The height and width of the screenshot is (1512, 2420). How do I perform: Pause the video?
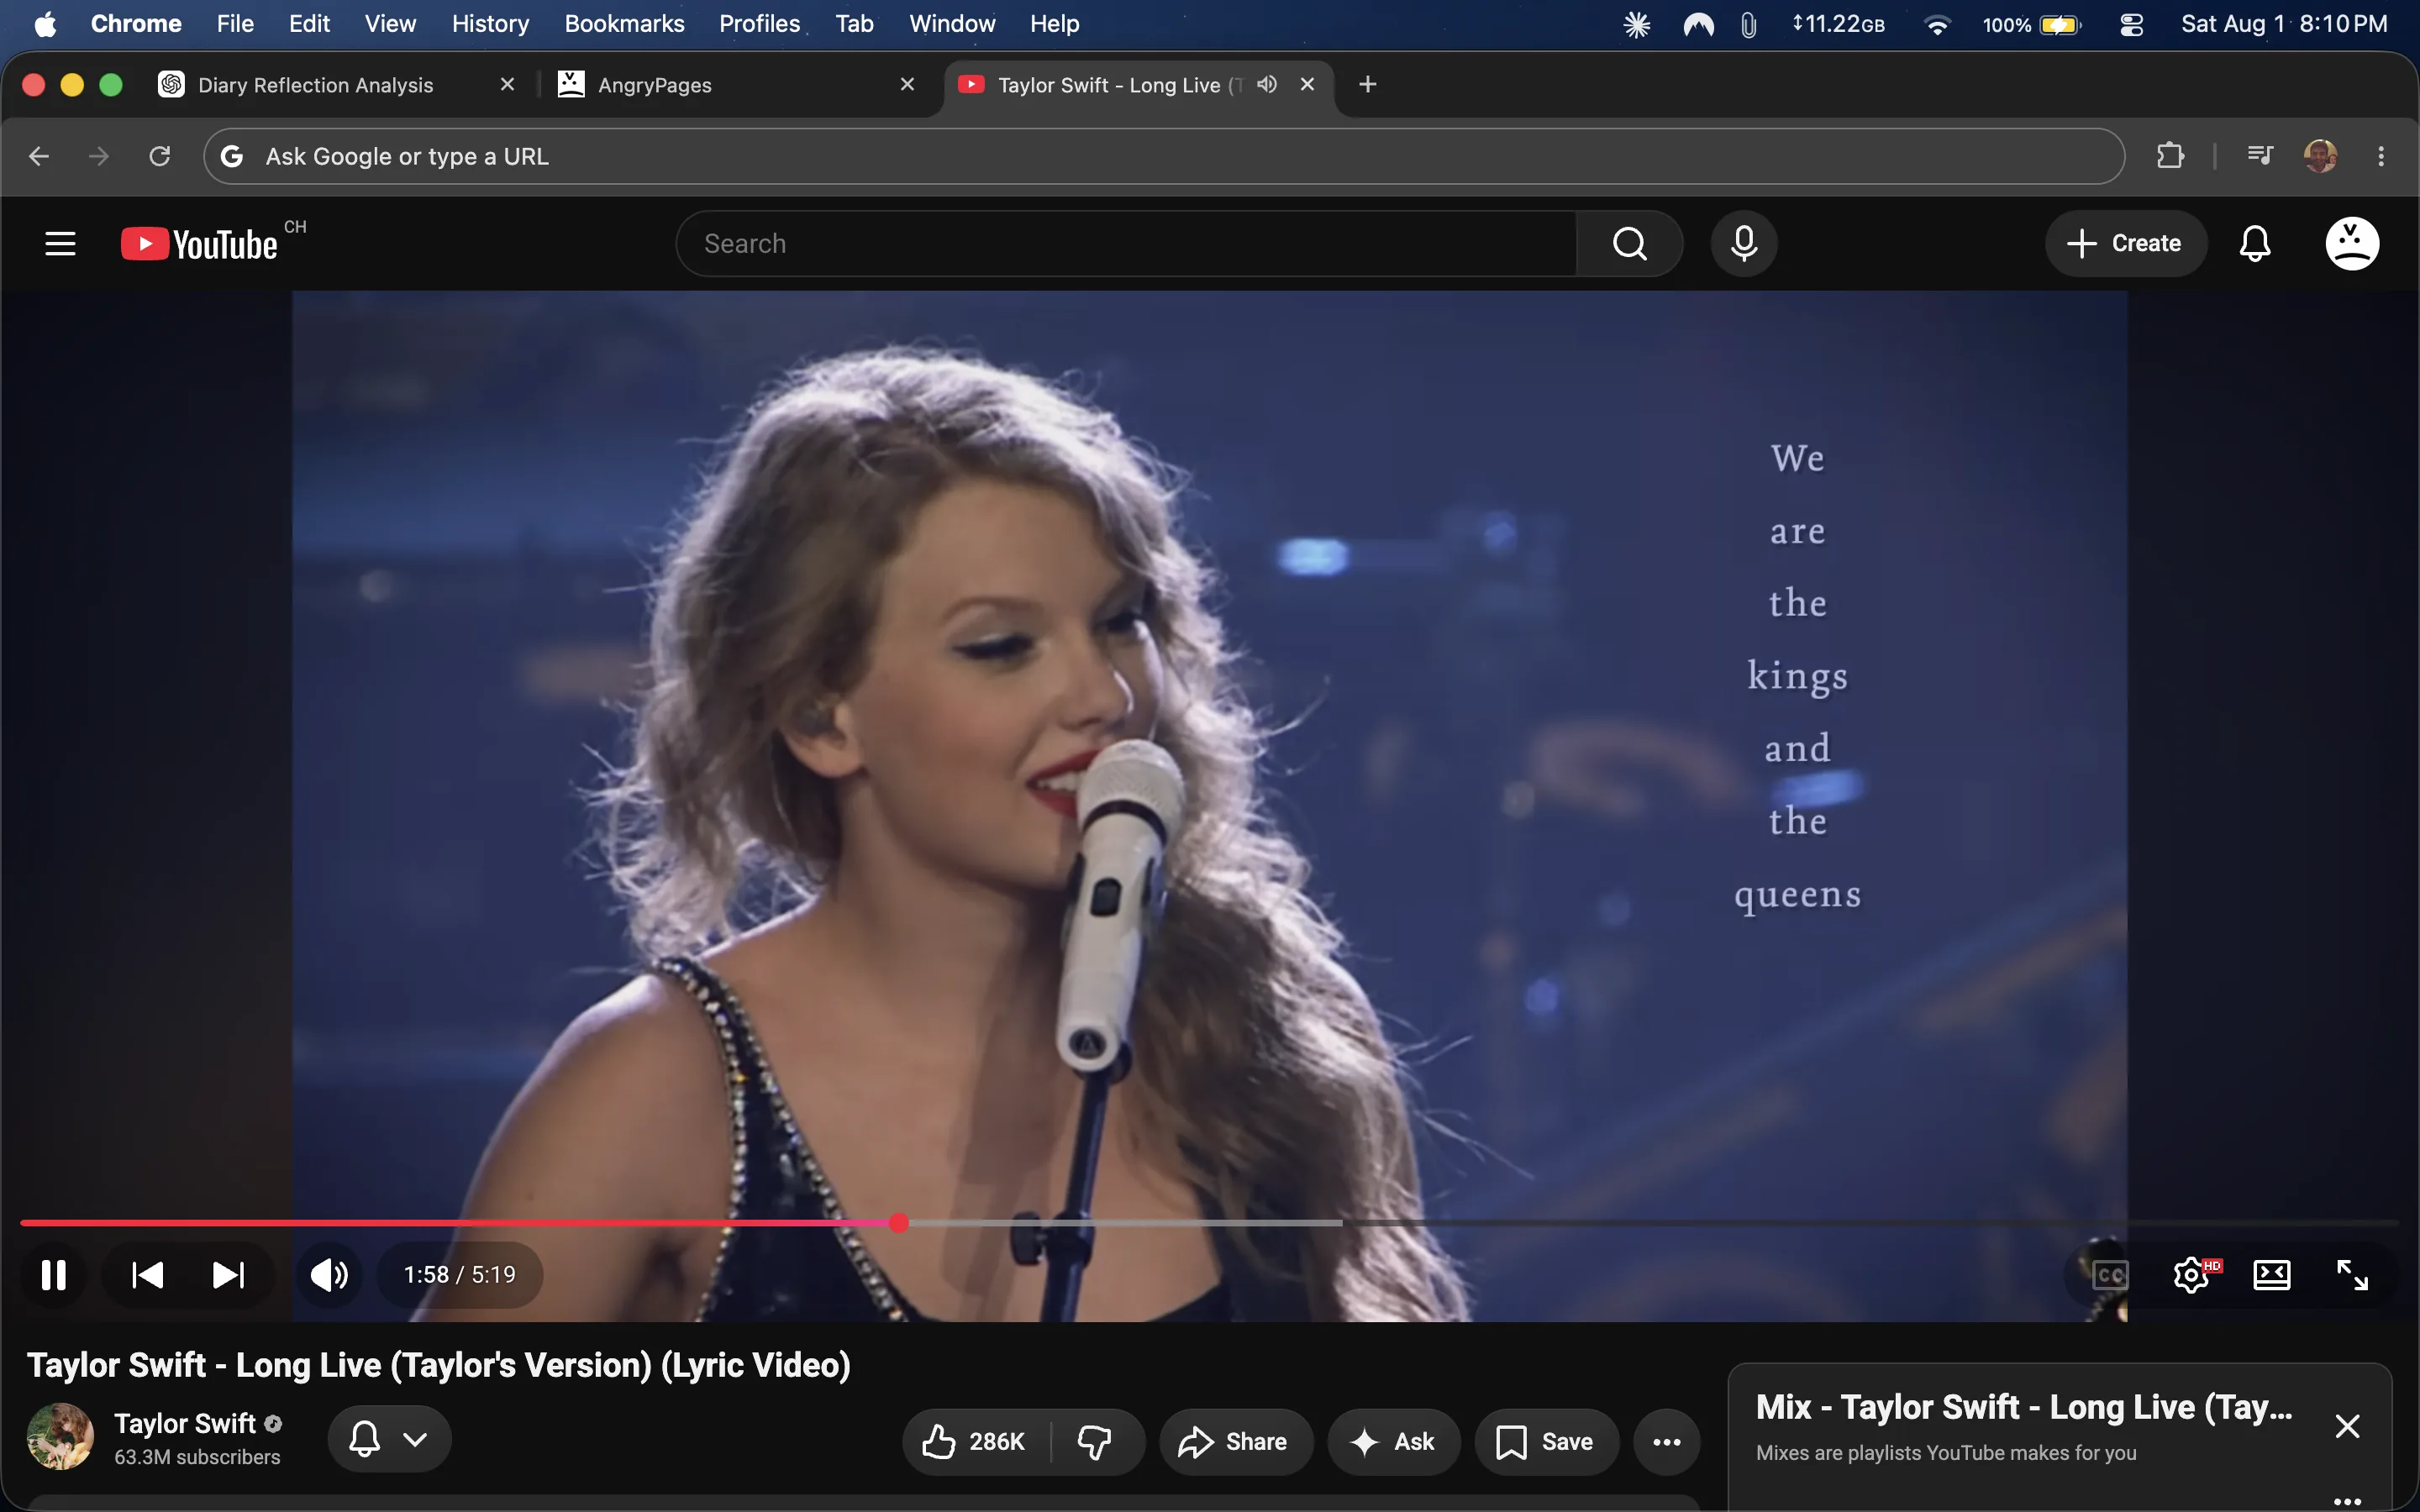click(x=54, y=1274)
